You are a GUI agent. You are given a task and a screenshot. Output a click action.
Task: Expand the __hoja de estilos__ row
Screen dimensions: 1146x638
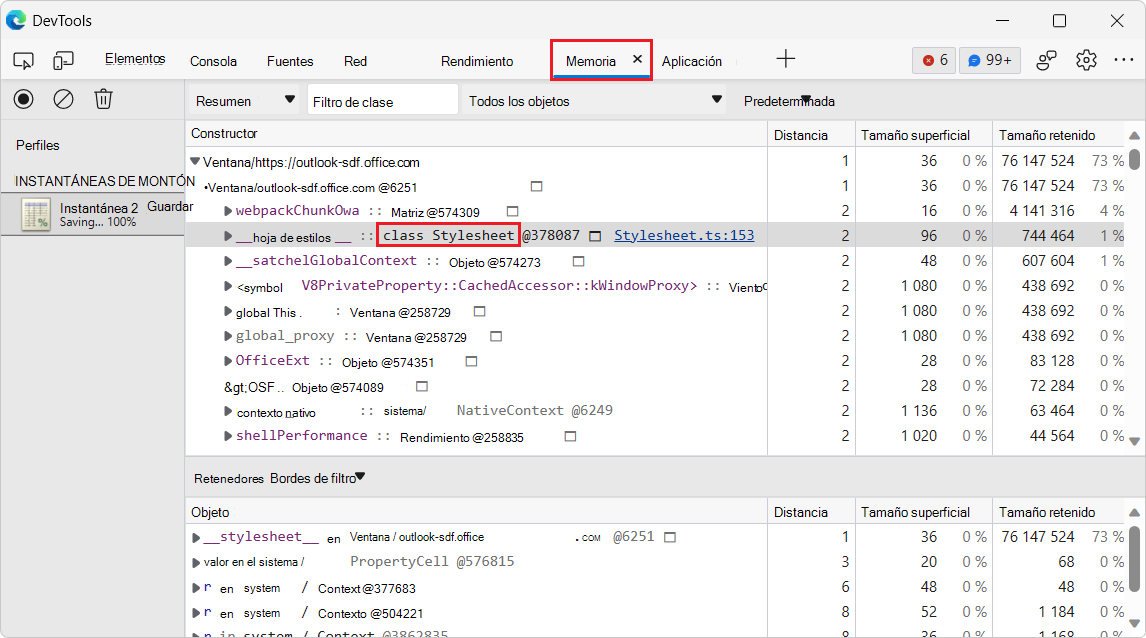[228, 236]
